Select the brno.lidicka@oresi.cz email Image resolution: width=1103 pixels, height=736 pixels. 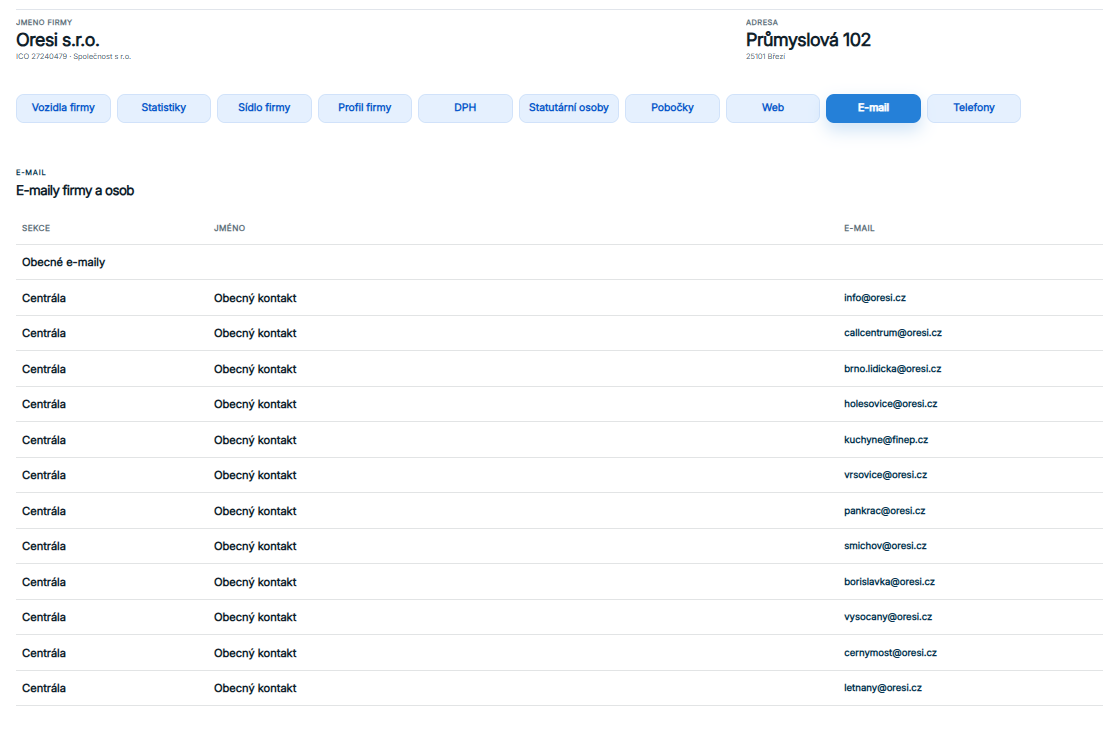(x=892, y=369)
